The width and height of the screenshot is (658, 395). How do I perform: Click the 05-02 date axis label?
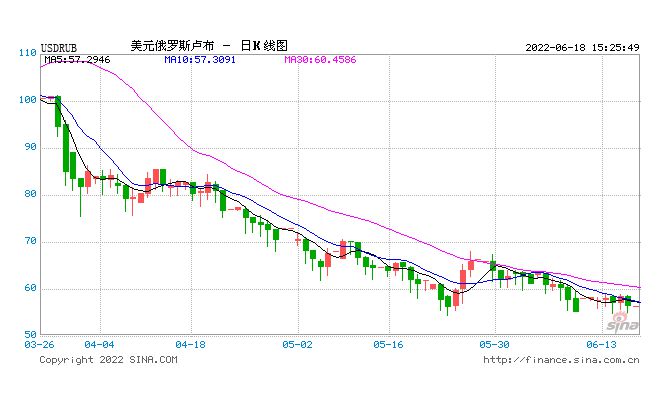[x=298, y=345]
